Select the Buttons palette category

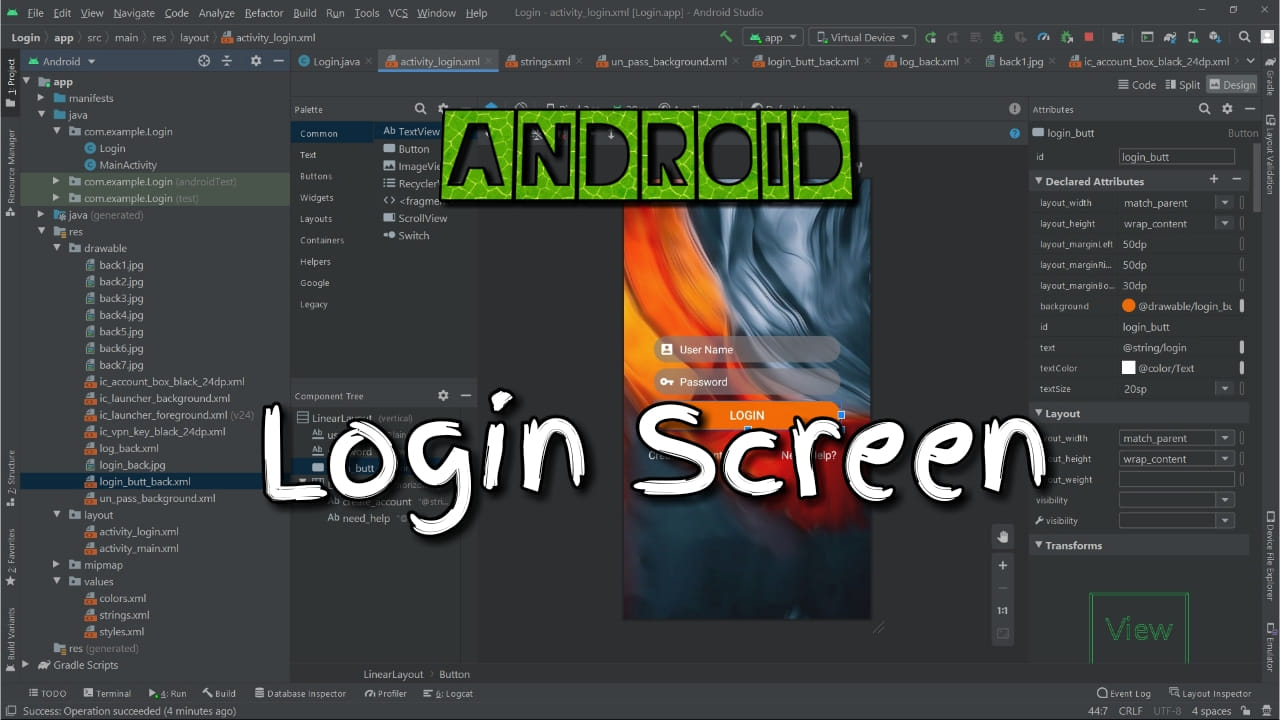coord(316,176)
